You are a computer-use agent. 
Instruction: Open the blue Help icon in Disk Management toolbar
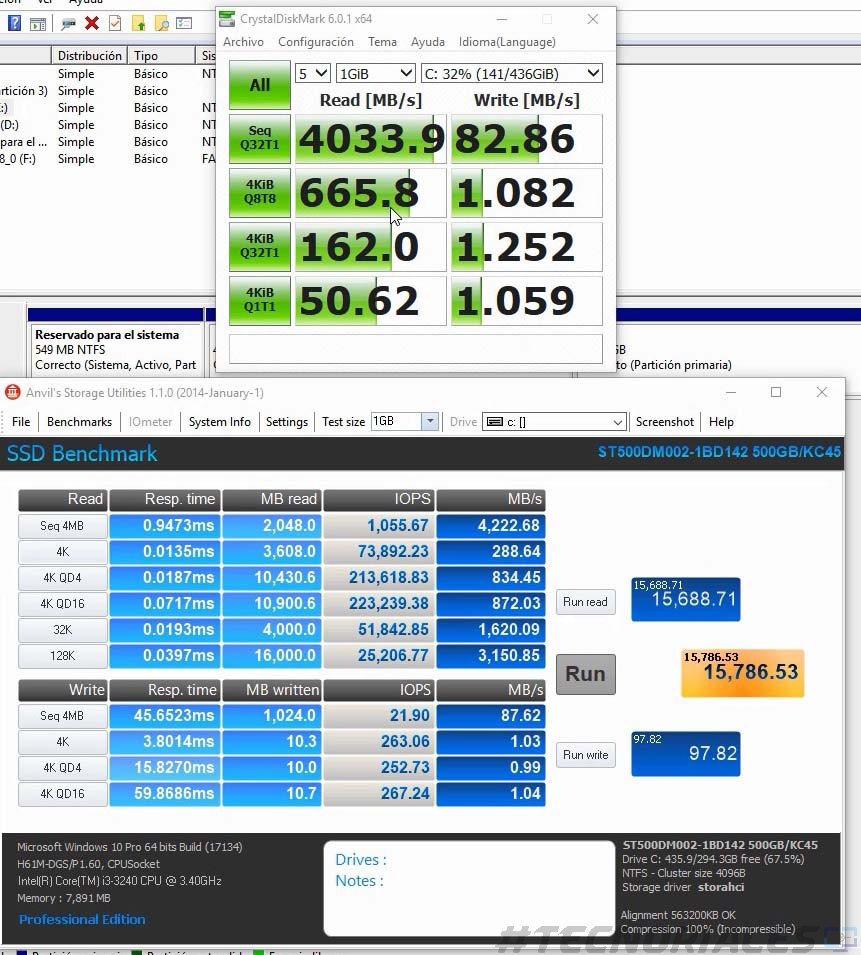[x=12, y=24]
